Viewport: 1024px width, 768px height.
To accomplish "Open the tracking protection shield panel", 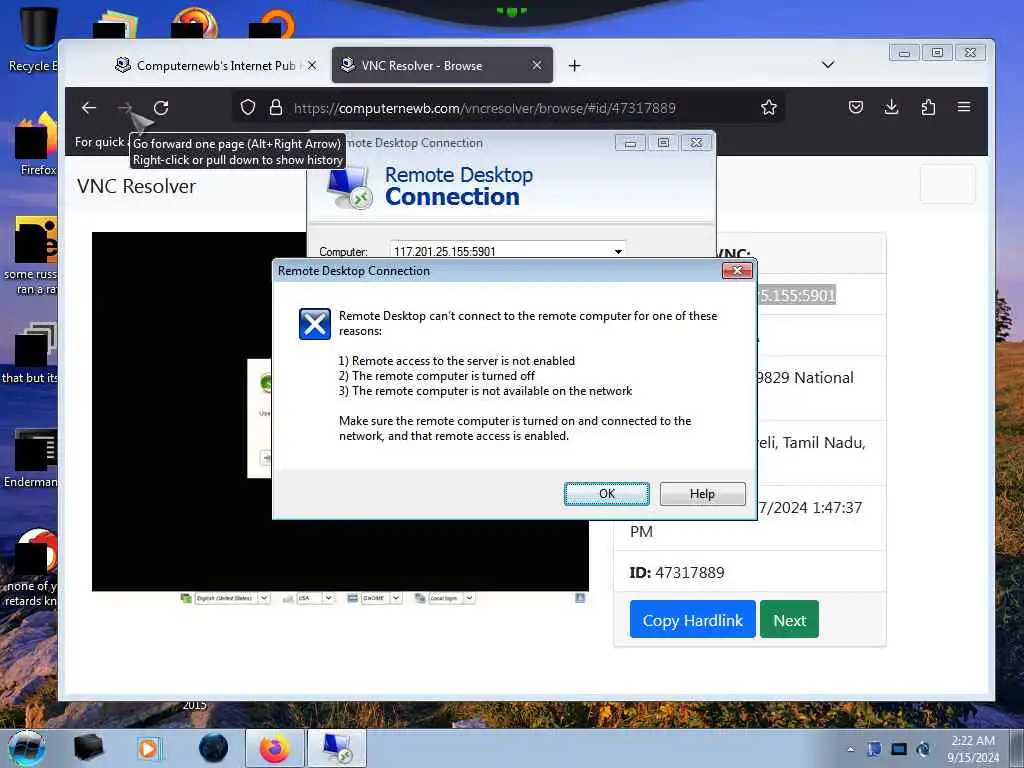I will [x=248, y=107].
